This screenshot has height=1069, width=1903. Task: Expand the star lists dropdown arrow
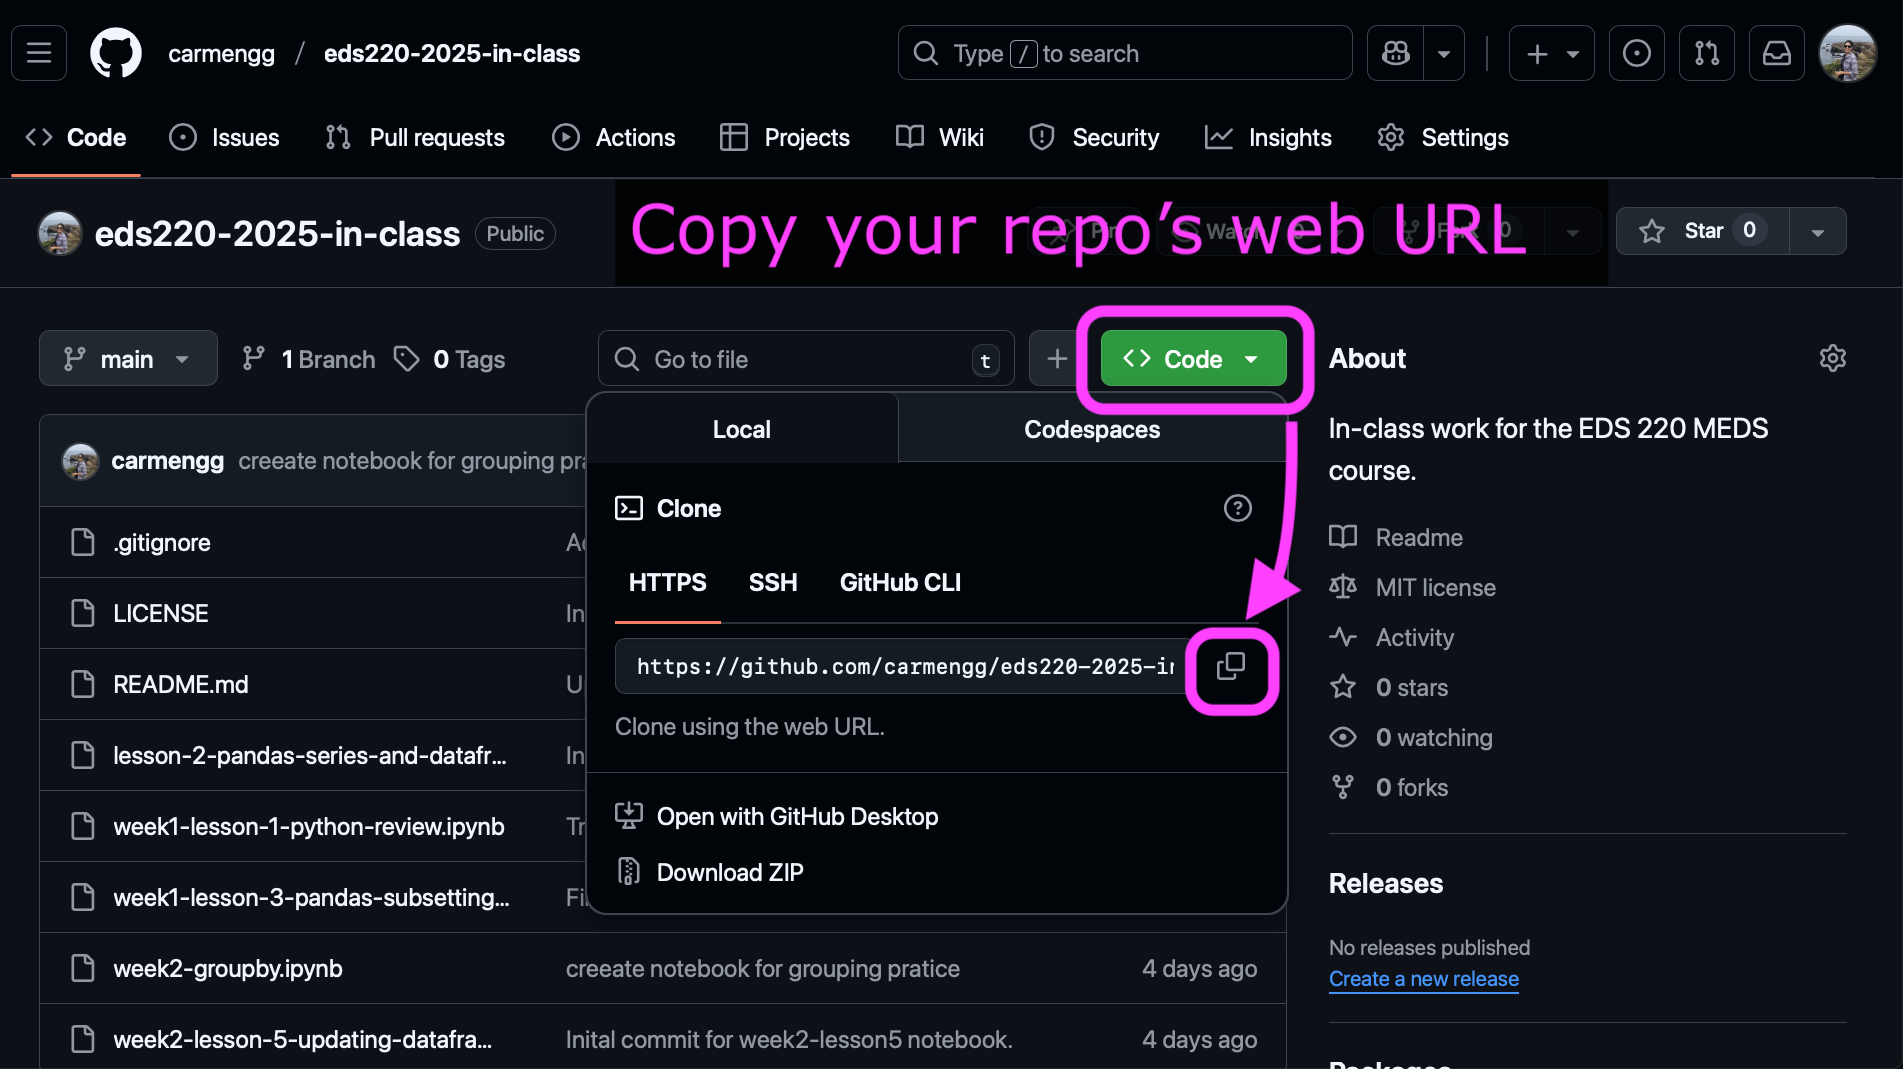[1817, 231]
